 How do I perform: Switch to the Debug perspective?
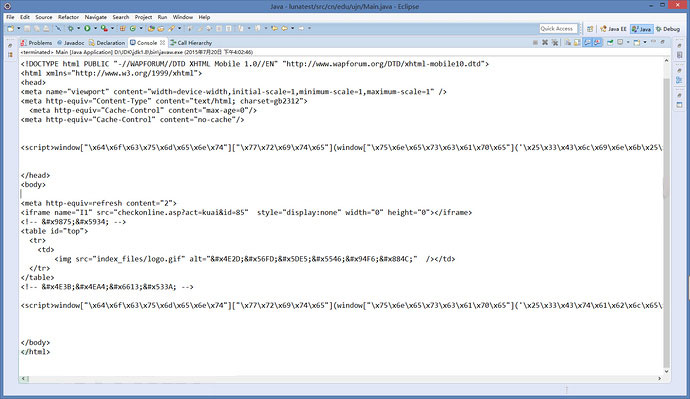pos(668,29)
